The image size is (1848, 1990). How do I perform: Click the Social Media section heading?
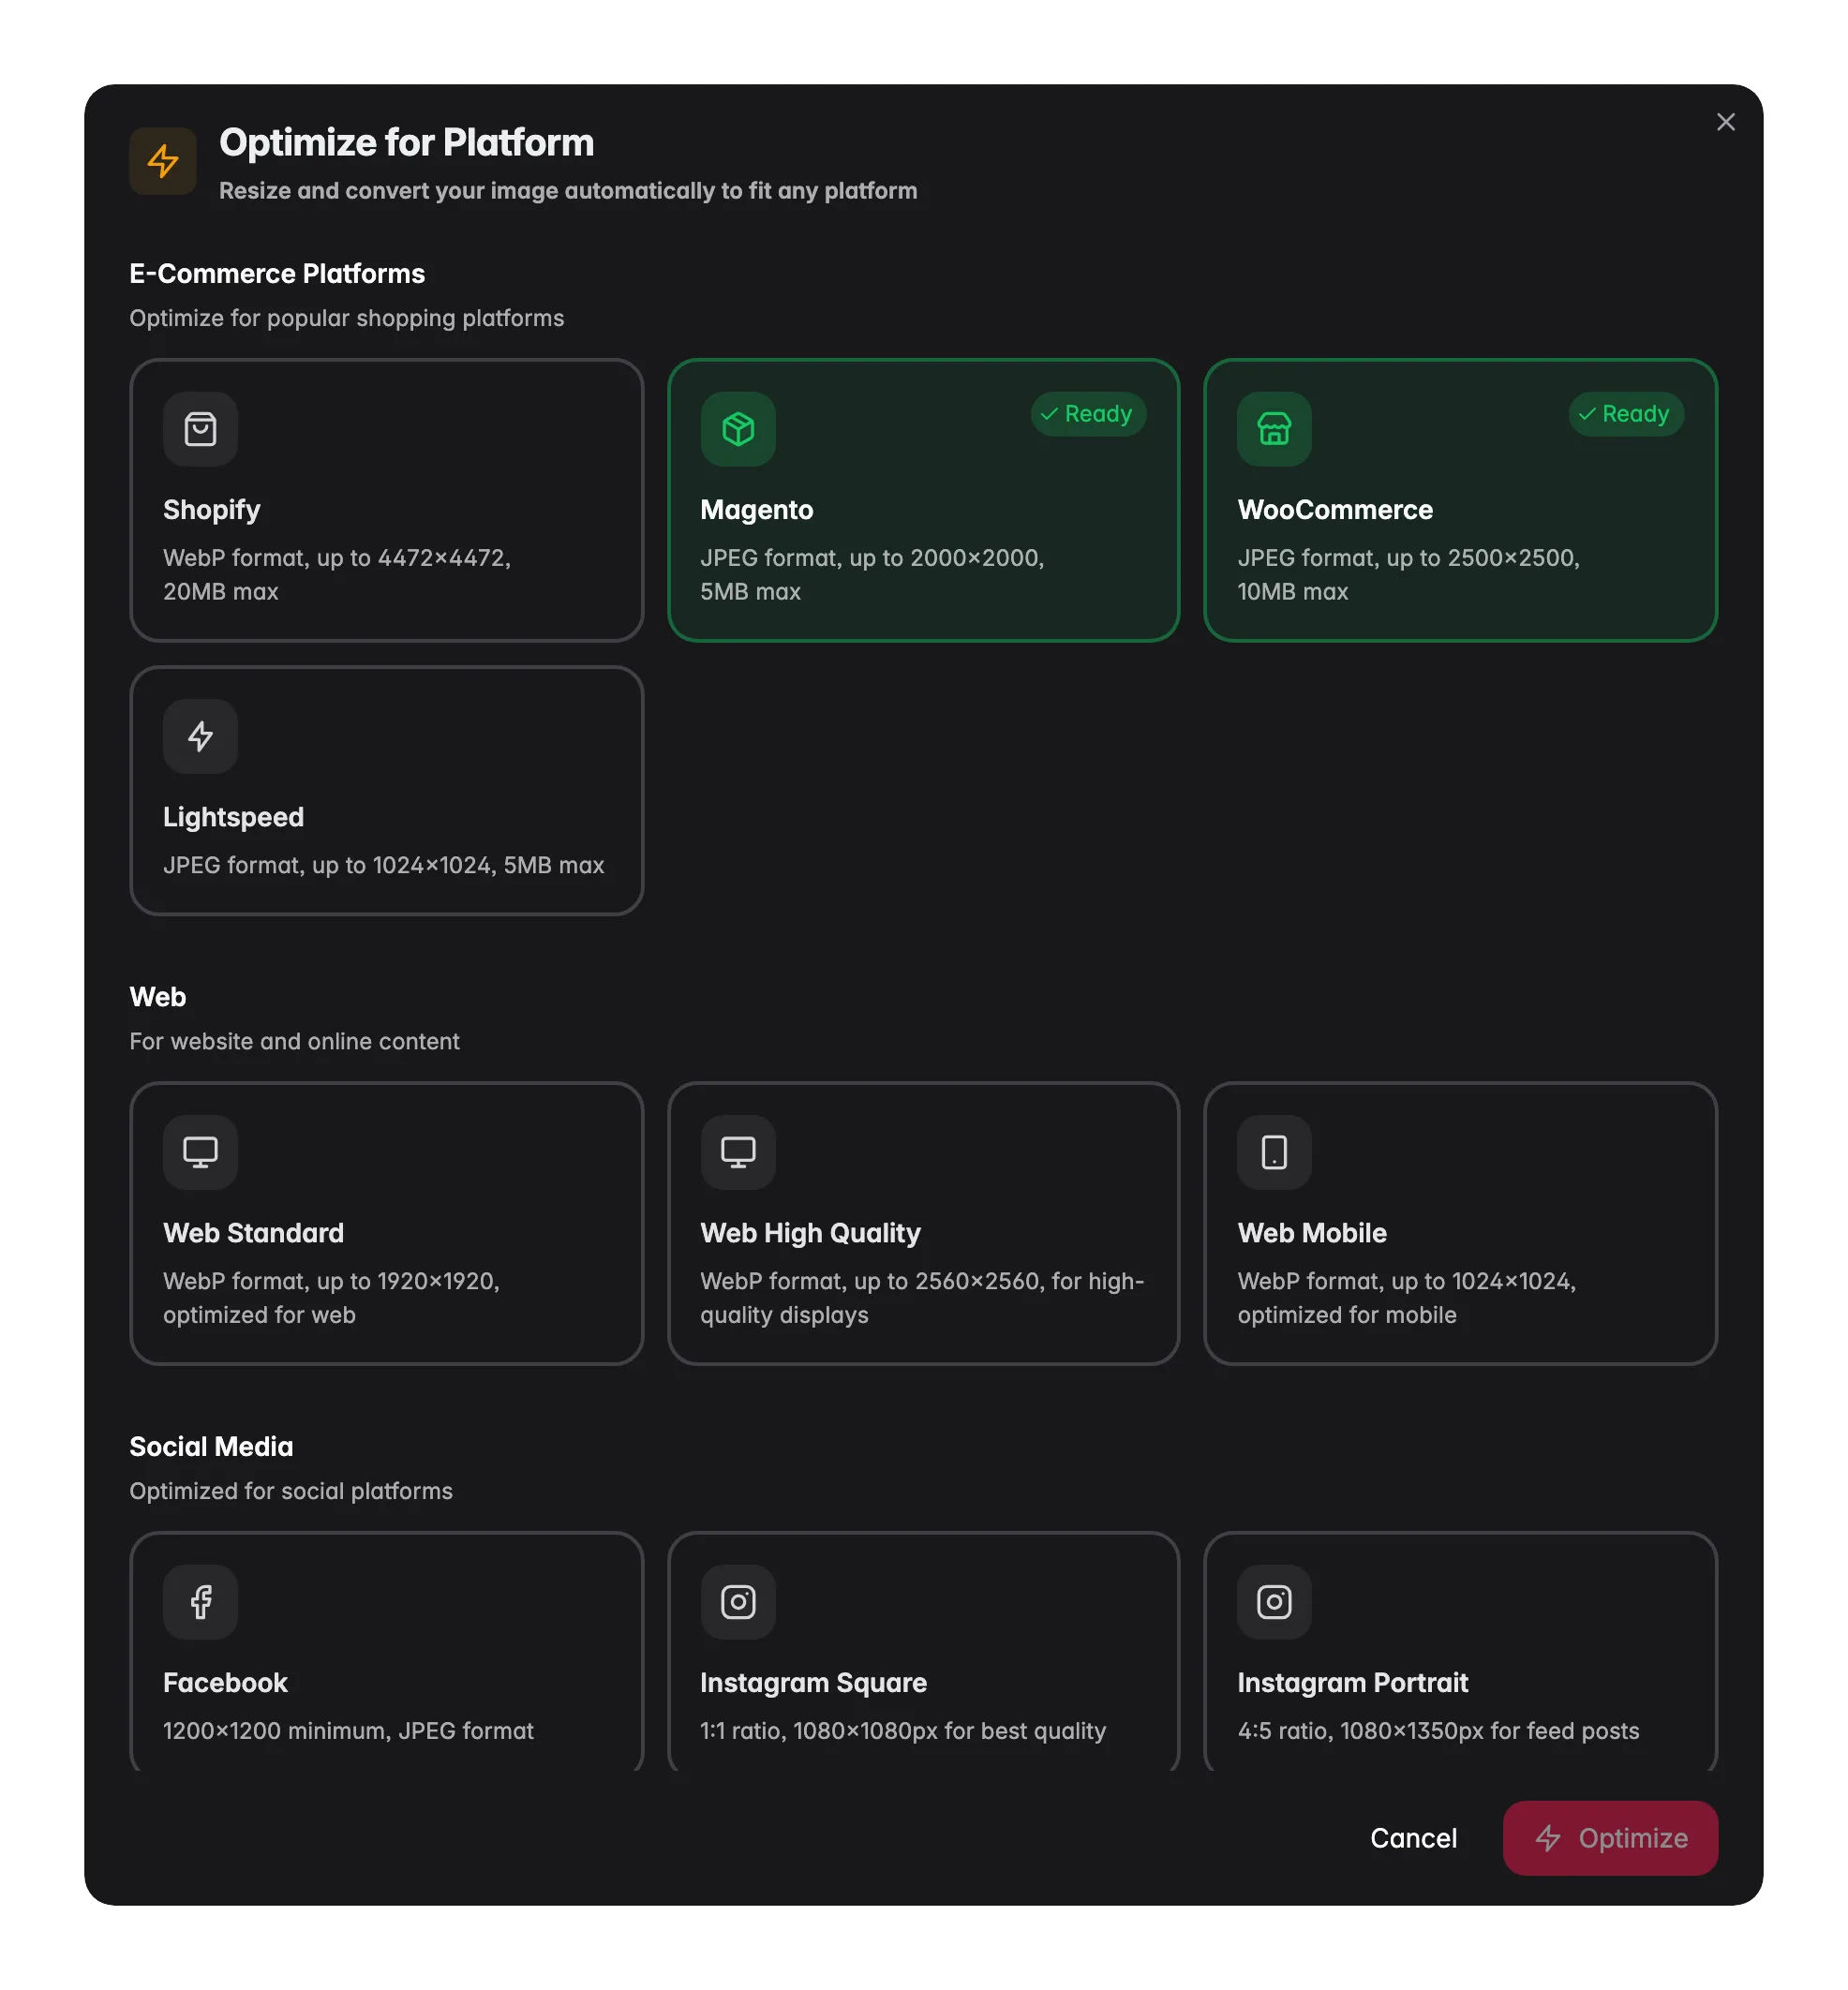[212, 1447]
